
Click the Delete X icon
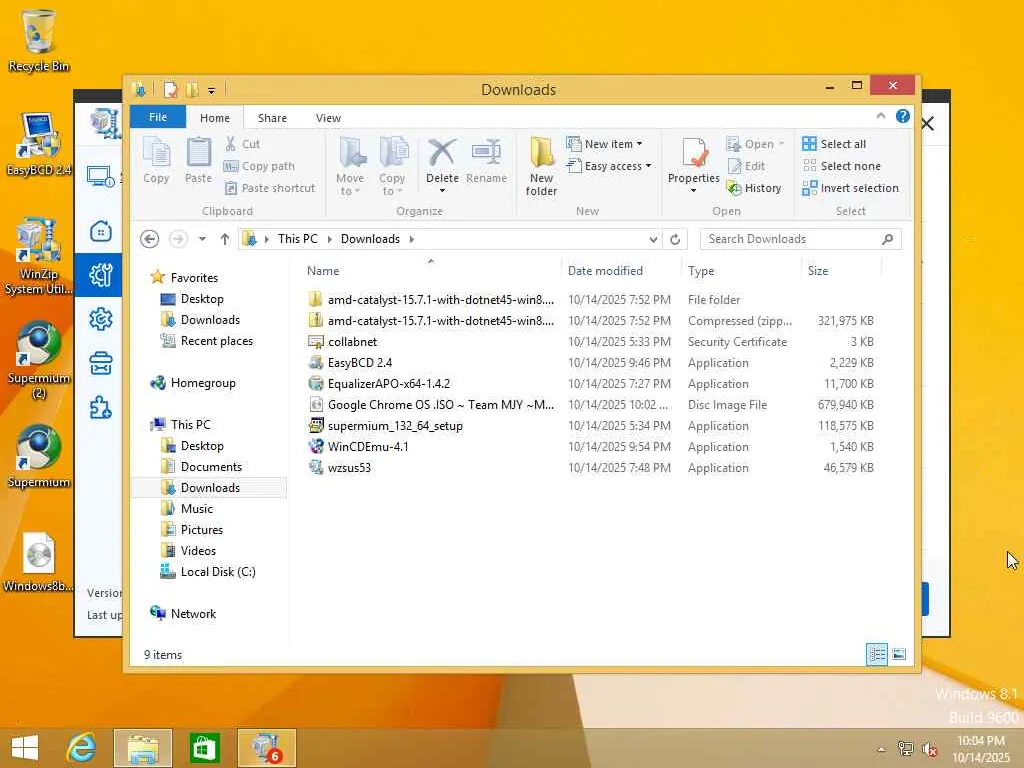[x=442, y=153]
